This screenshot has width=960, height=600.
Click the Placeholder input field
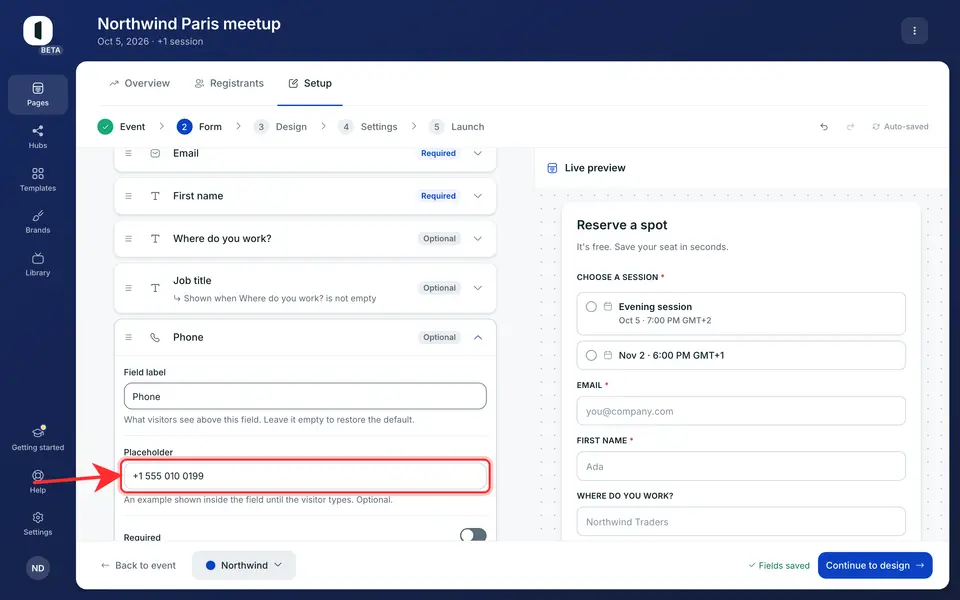pos(305,476)
